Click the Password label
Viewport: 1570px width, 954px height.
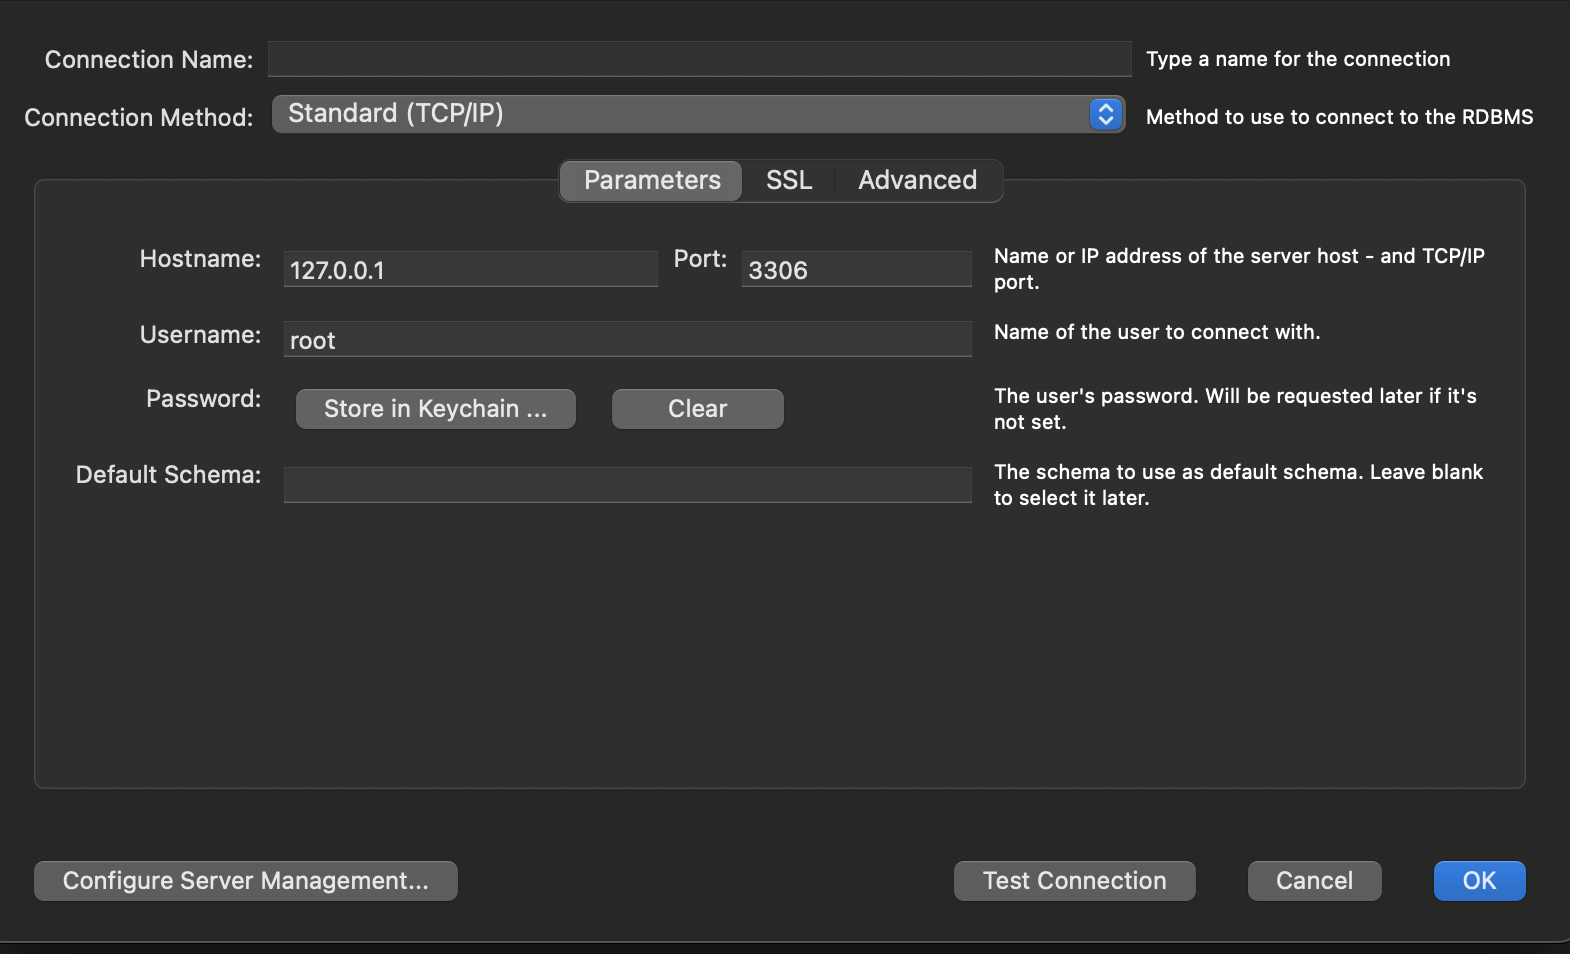pos(203,399)
